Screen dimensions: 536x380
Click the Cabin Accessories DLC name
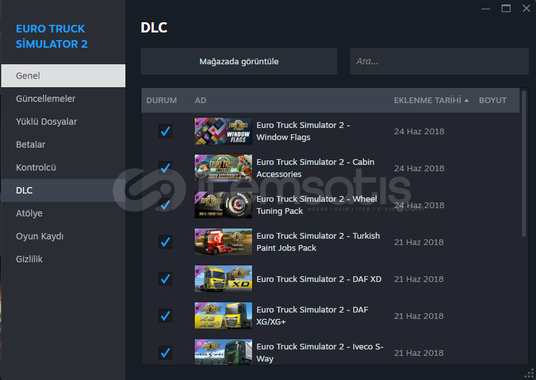[x=315, y=168]
